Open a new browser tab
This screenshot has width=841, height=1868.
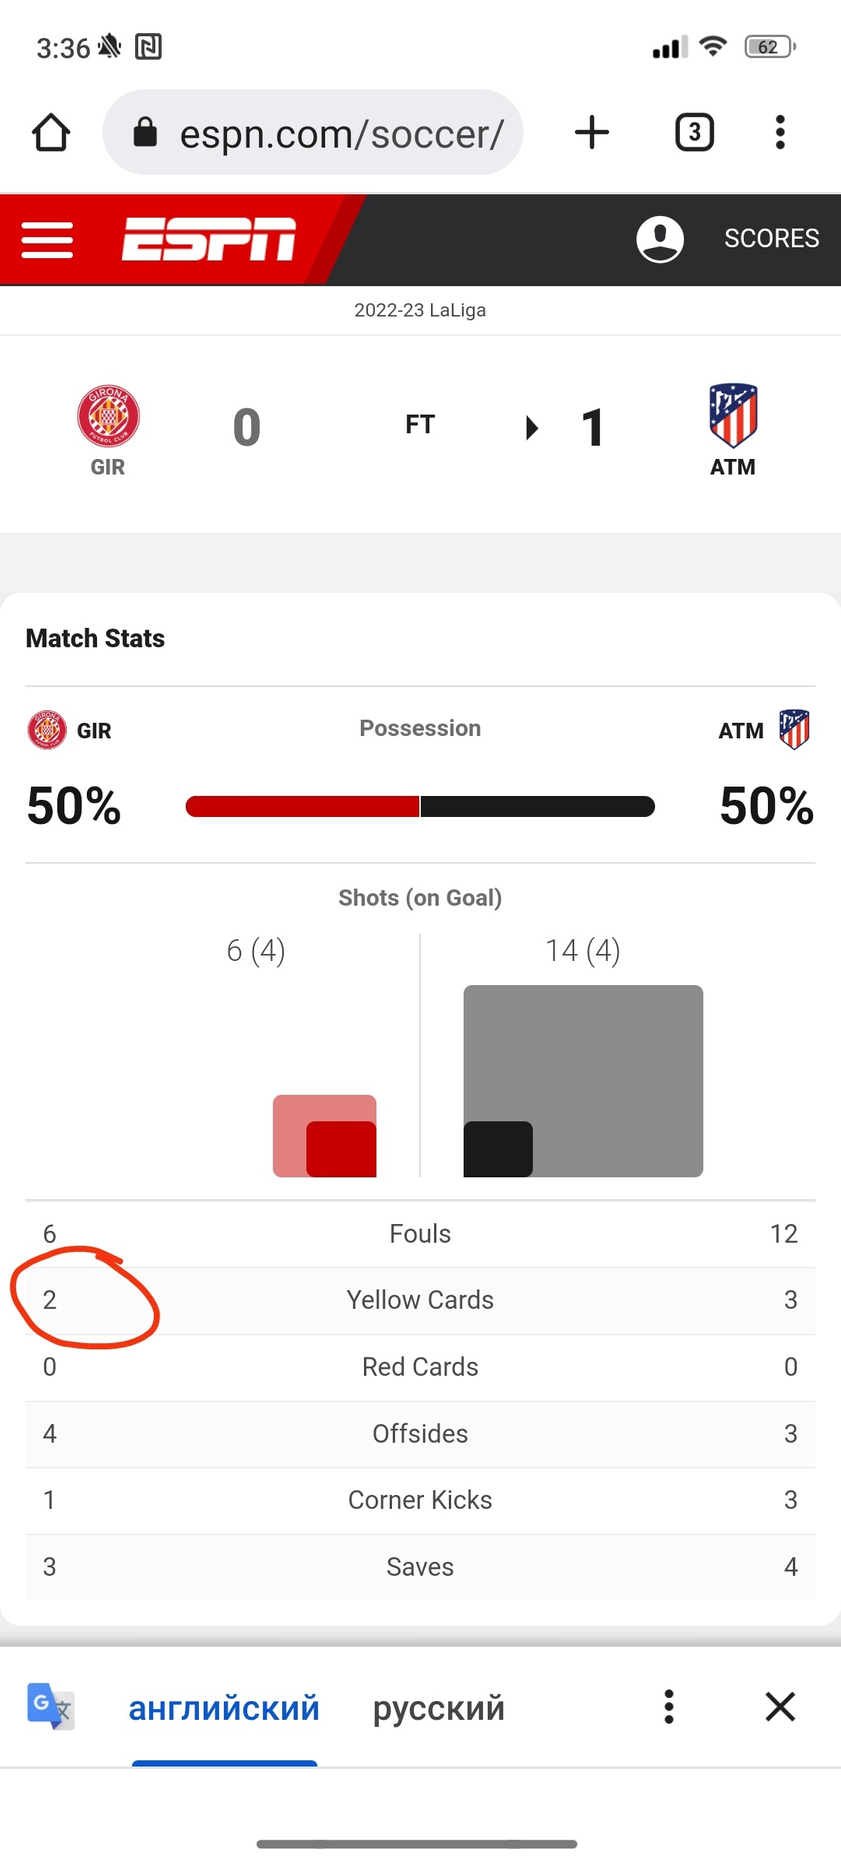click(x=592, y=132)
